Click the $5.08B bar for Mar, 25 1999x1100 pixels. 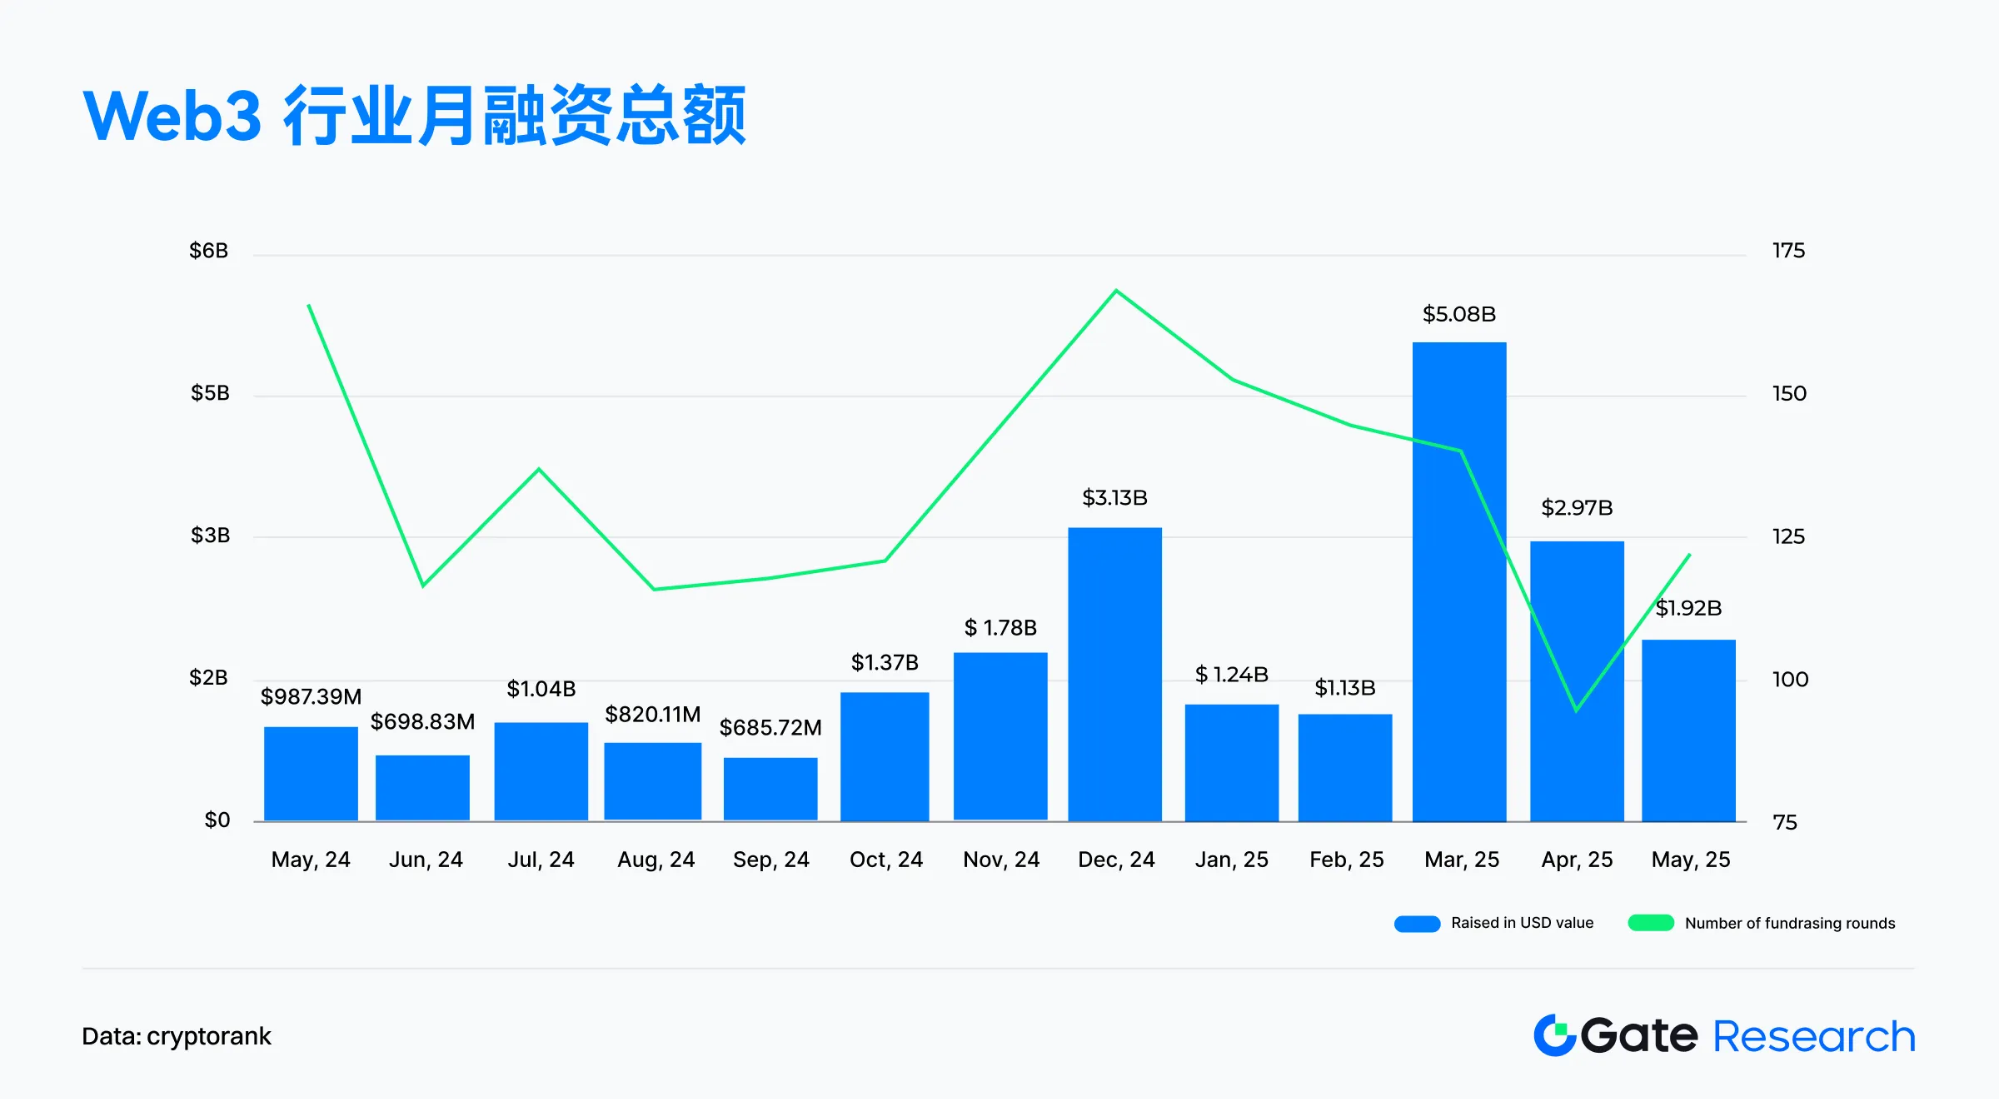(x=1459, y=580)
